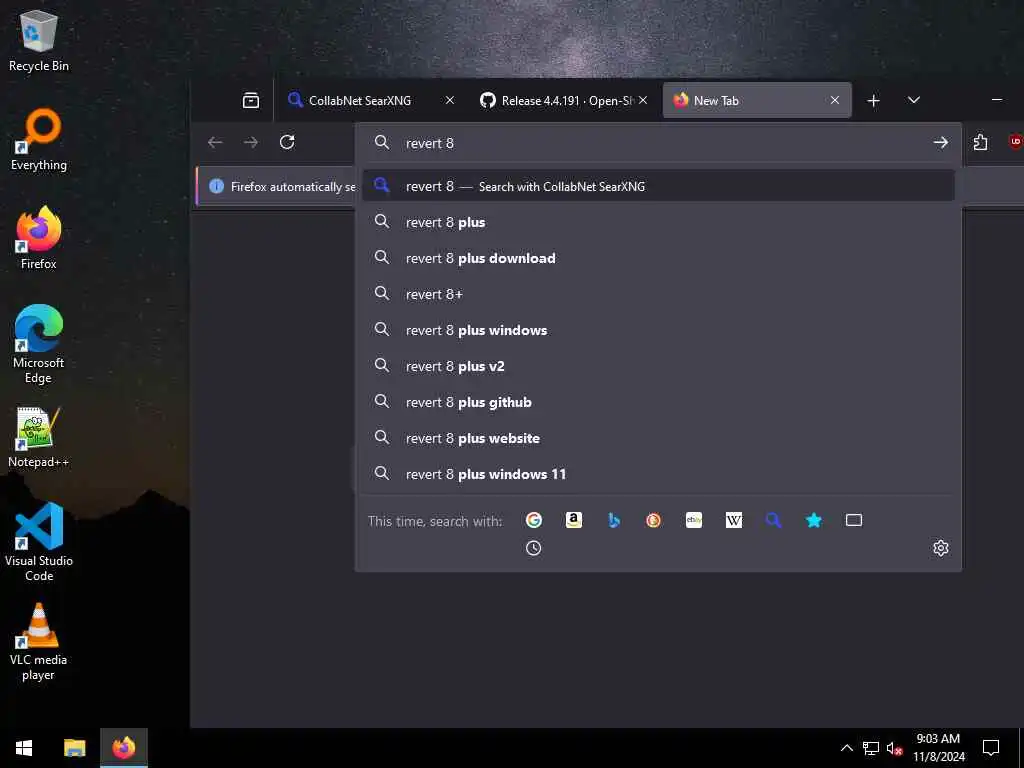Show hidden system tray icons

point(846,748)
